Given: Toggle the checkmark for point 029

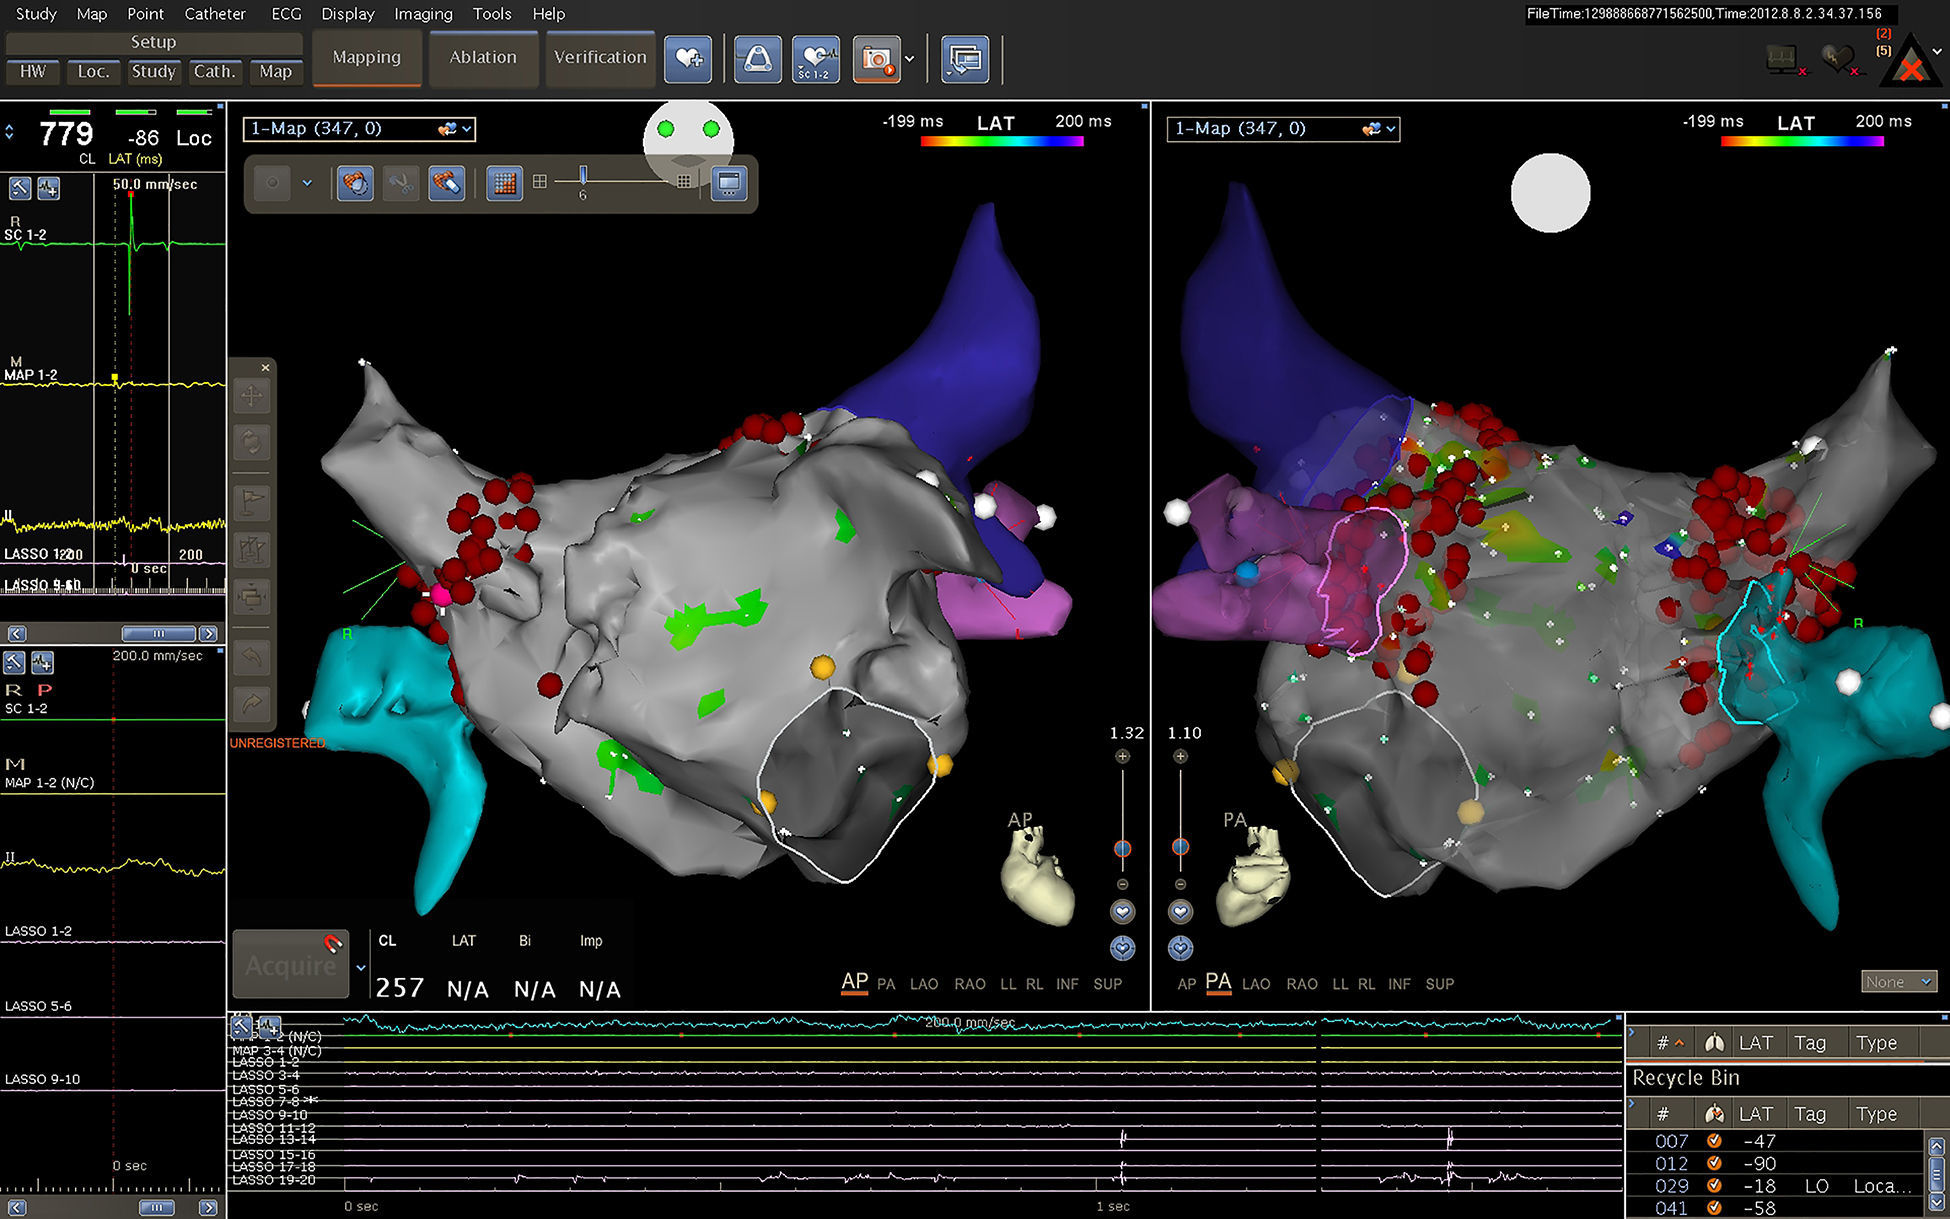Looking at the screenshot, I should 1714,1186.
